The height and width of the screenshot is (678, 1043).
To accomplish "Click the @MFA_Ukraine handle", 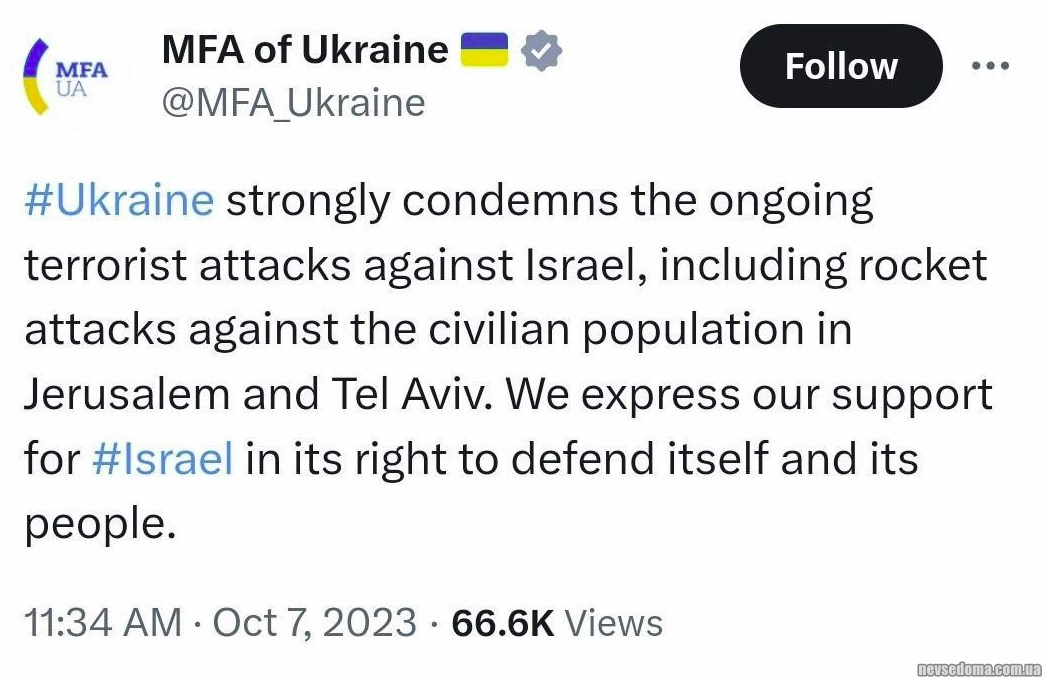I will click(293, 103).
